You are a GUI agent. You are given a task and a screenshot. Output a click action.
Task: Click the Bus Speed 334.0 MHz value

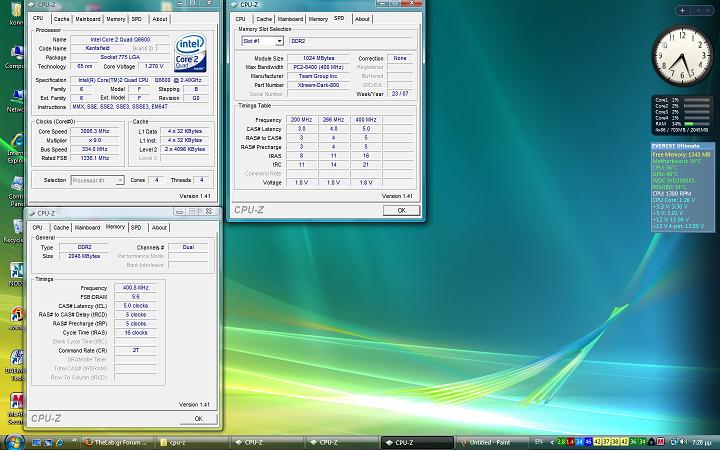pyautogui.click(x=95, y=149)
